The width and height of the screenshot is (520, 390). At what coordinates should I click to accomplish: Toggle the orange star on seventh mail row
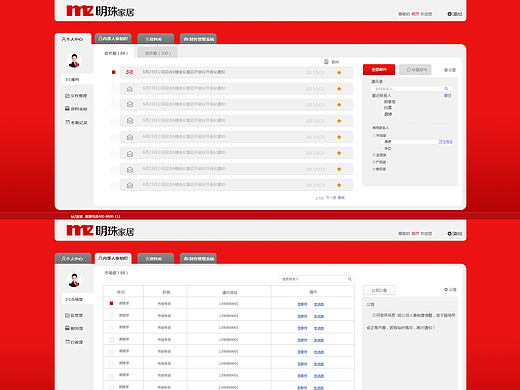[x=339, y=169]
